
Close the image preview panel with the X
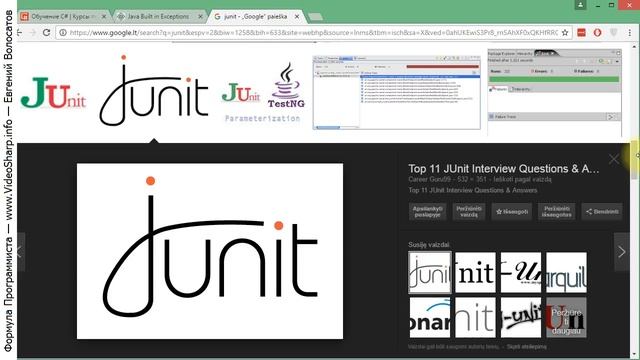(613, 159)
